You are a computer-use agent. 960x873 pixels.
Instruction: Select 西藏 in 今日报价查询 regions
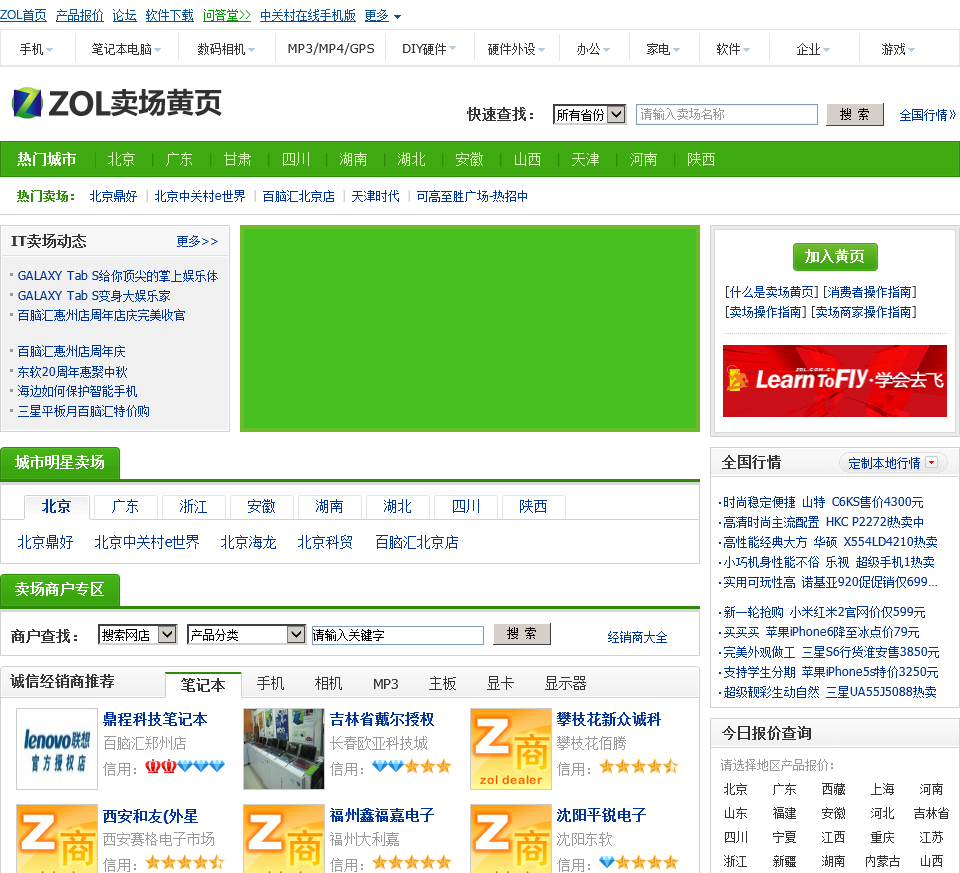pos(833,789)
